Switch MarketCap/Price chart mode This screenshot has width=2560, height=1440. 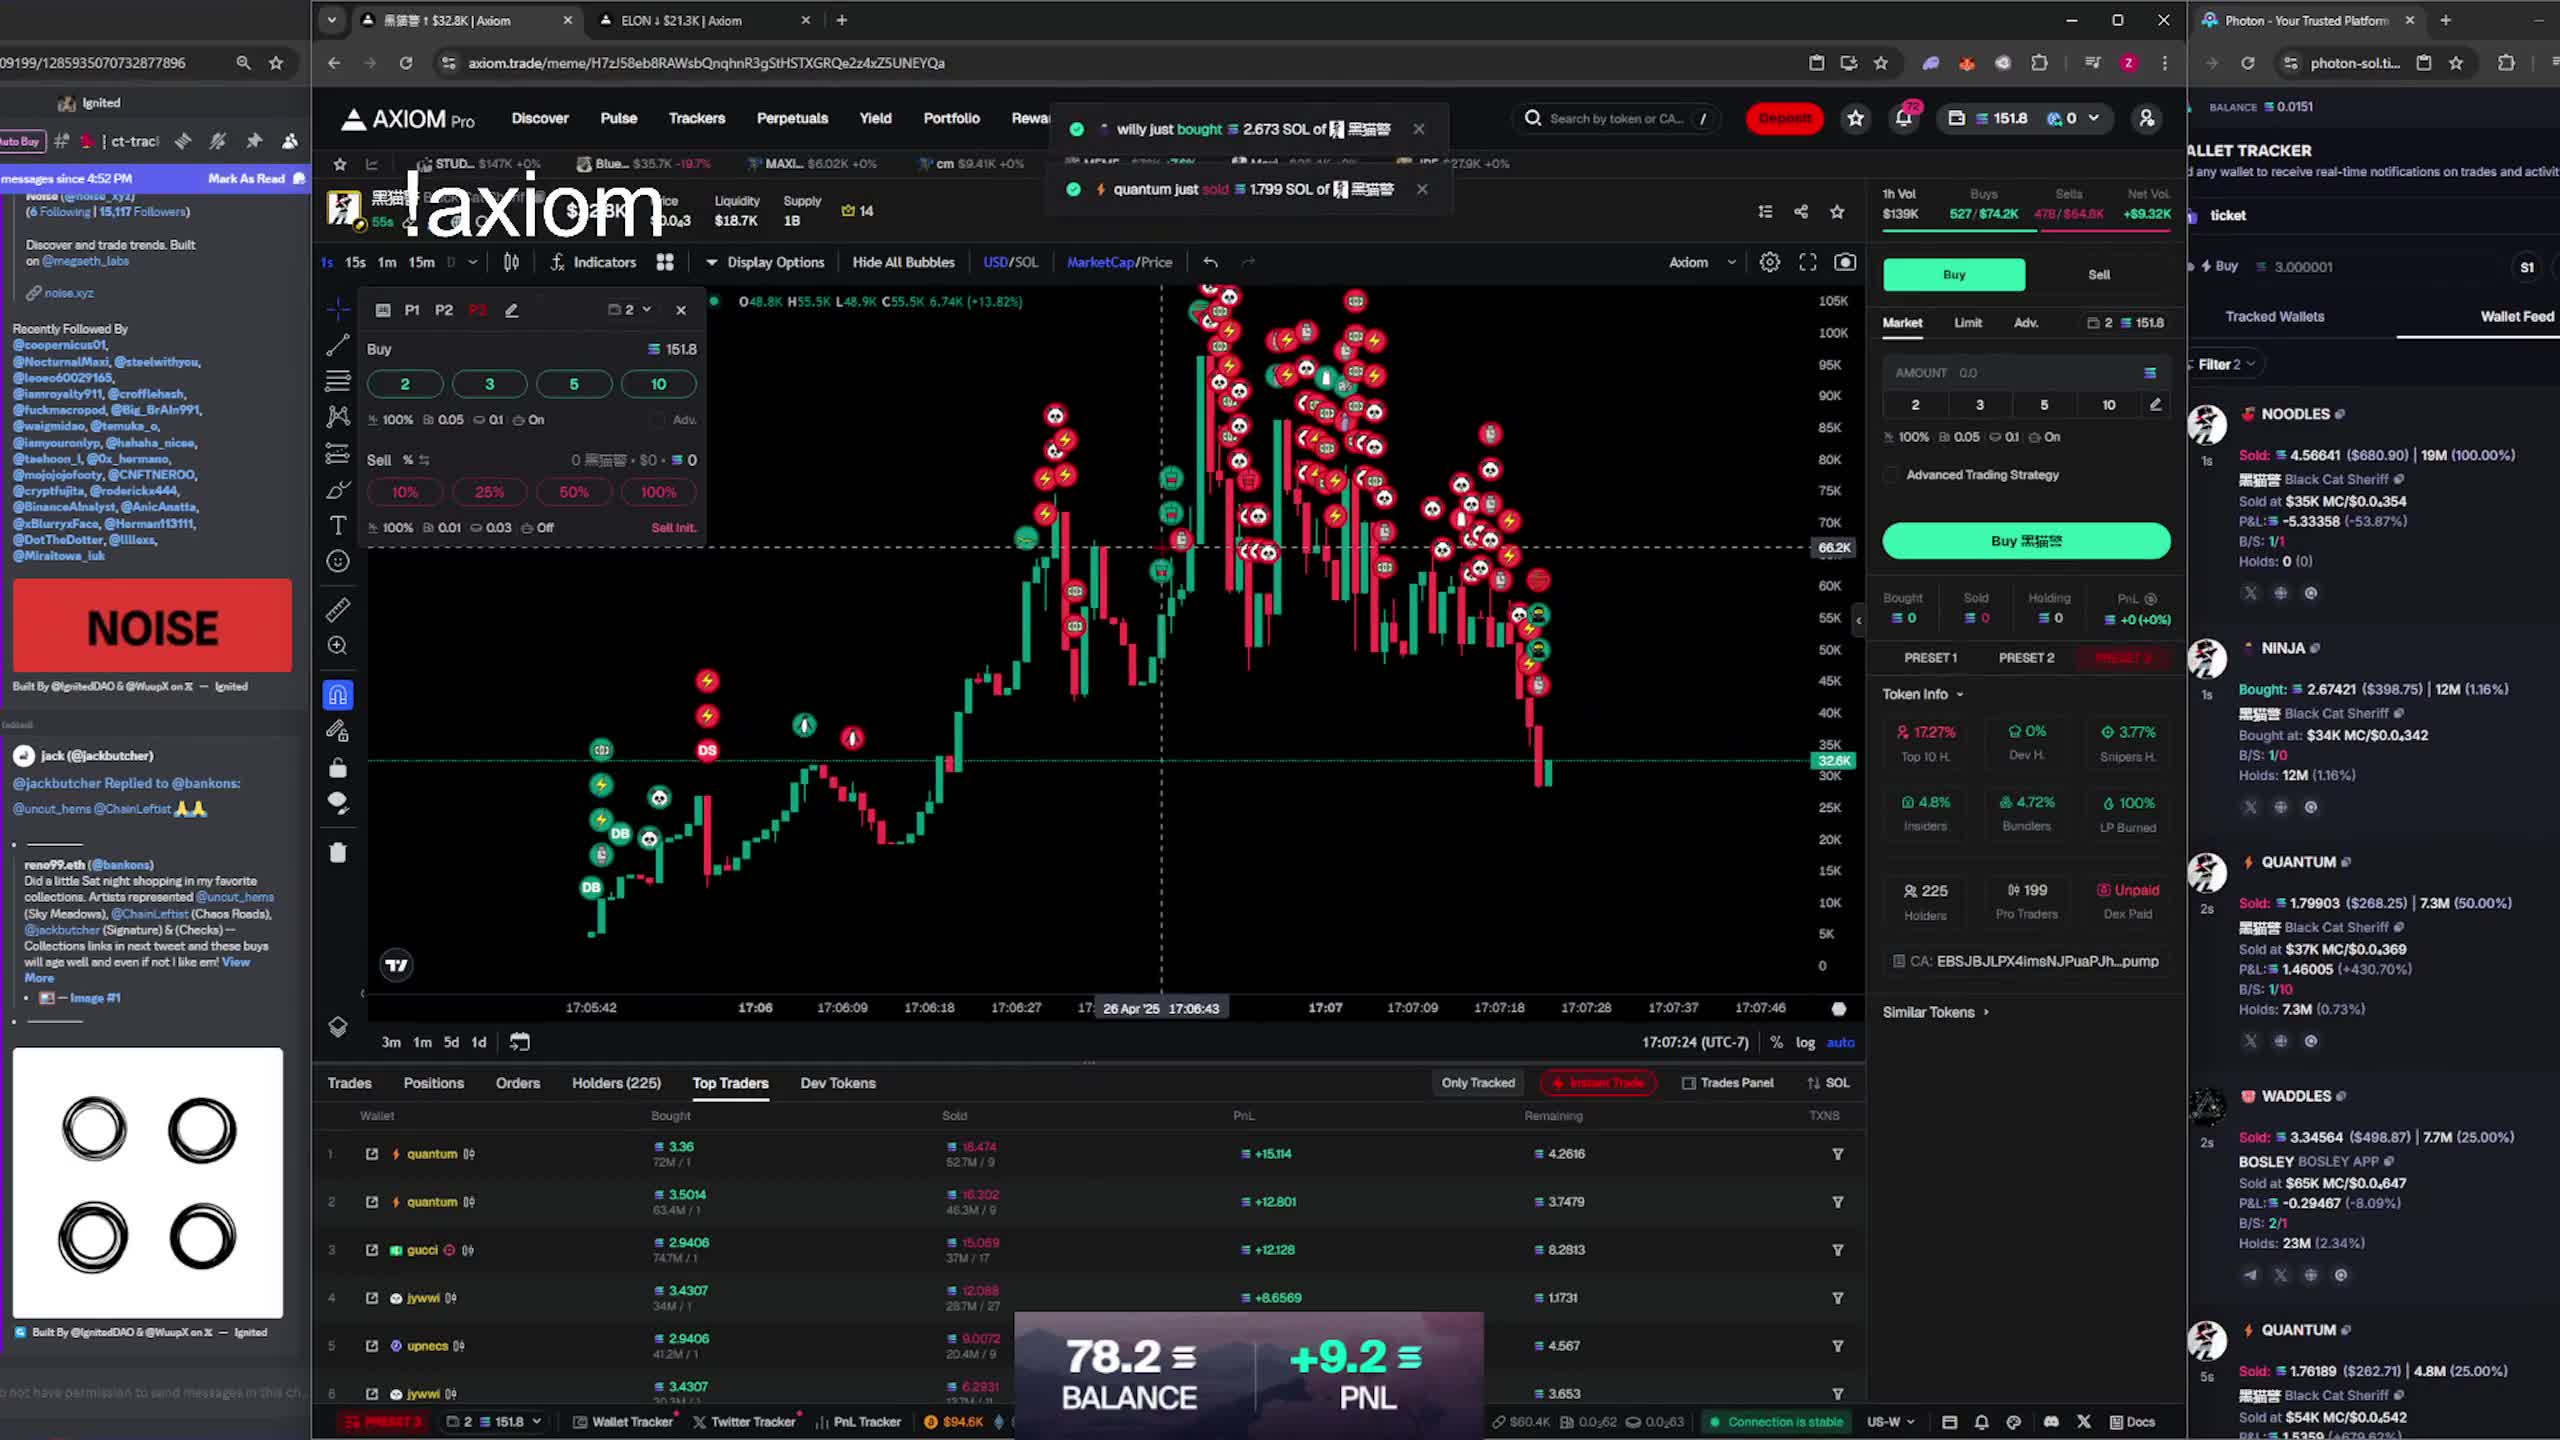pos(1119,262)
